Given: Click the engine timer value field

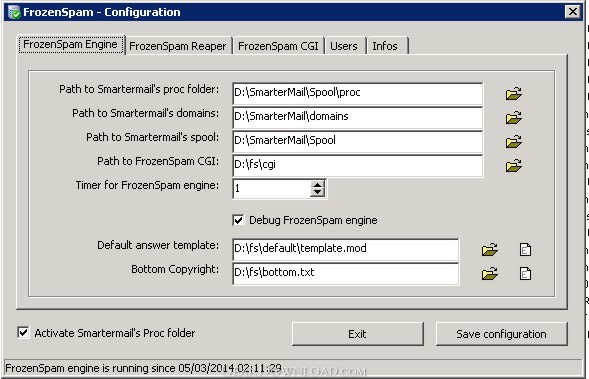Looking at the screenshot, I should [272, 189].
